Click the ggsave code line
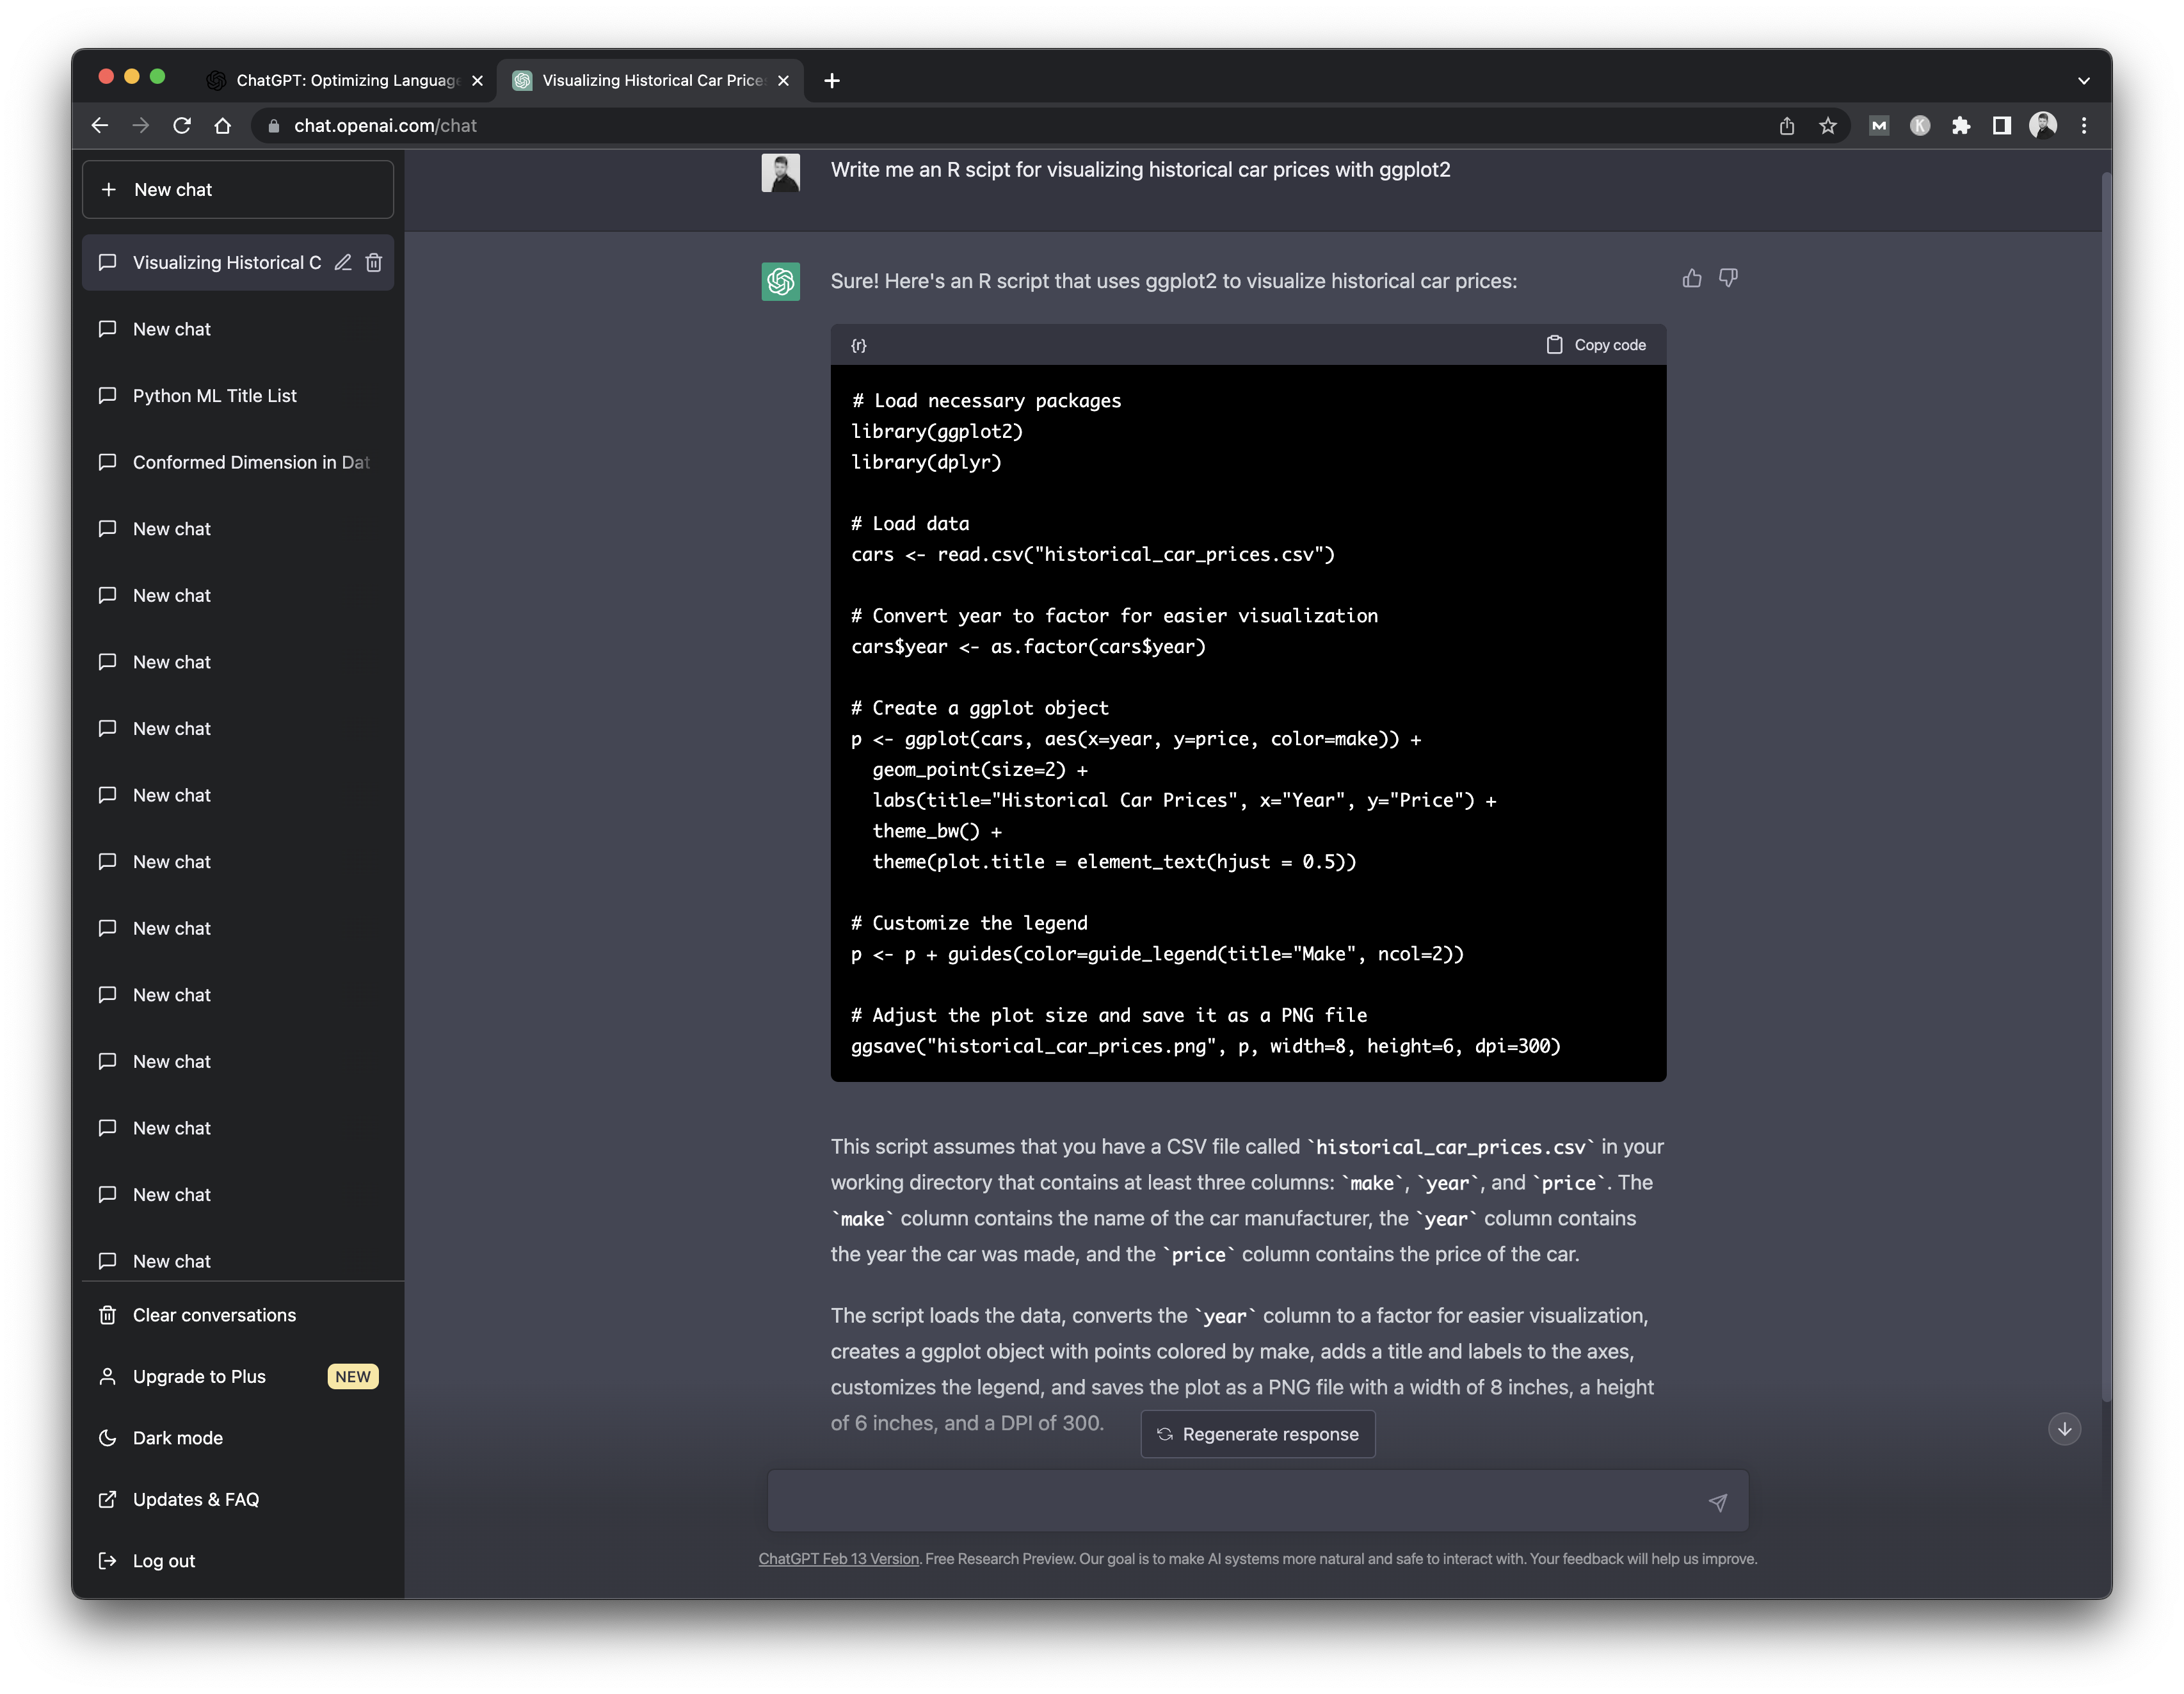Screen dimensions: 2184x1694 1205,1046
